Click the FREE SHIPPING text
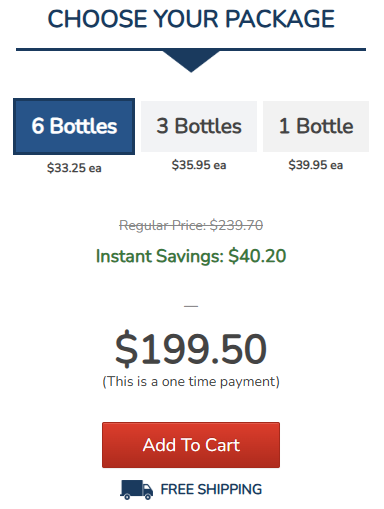Viewport: 384px width, 509px height. pyautogui.click(x=211, y=490)
